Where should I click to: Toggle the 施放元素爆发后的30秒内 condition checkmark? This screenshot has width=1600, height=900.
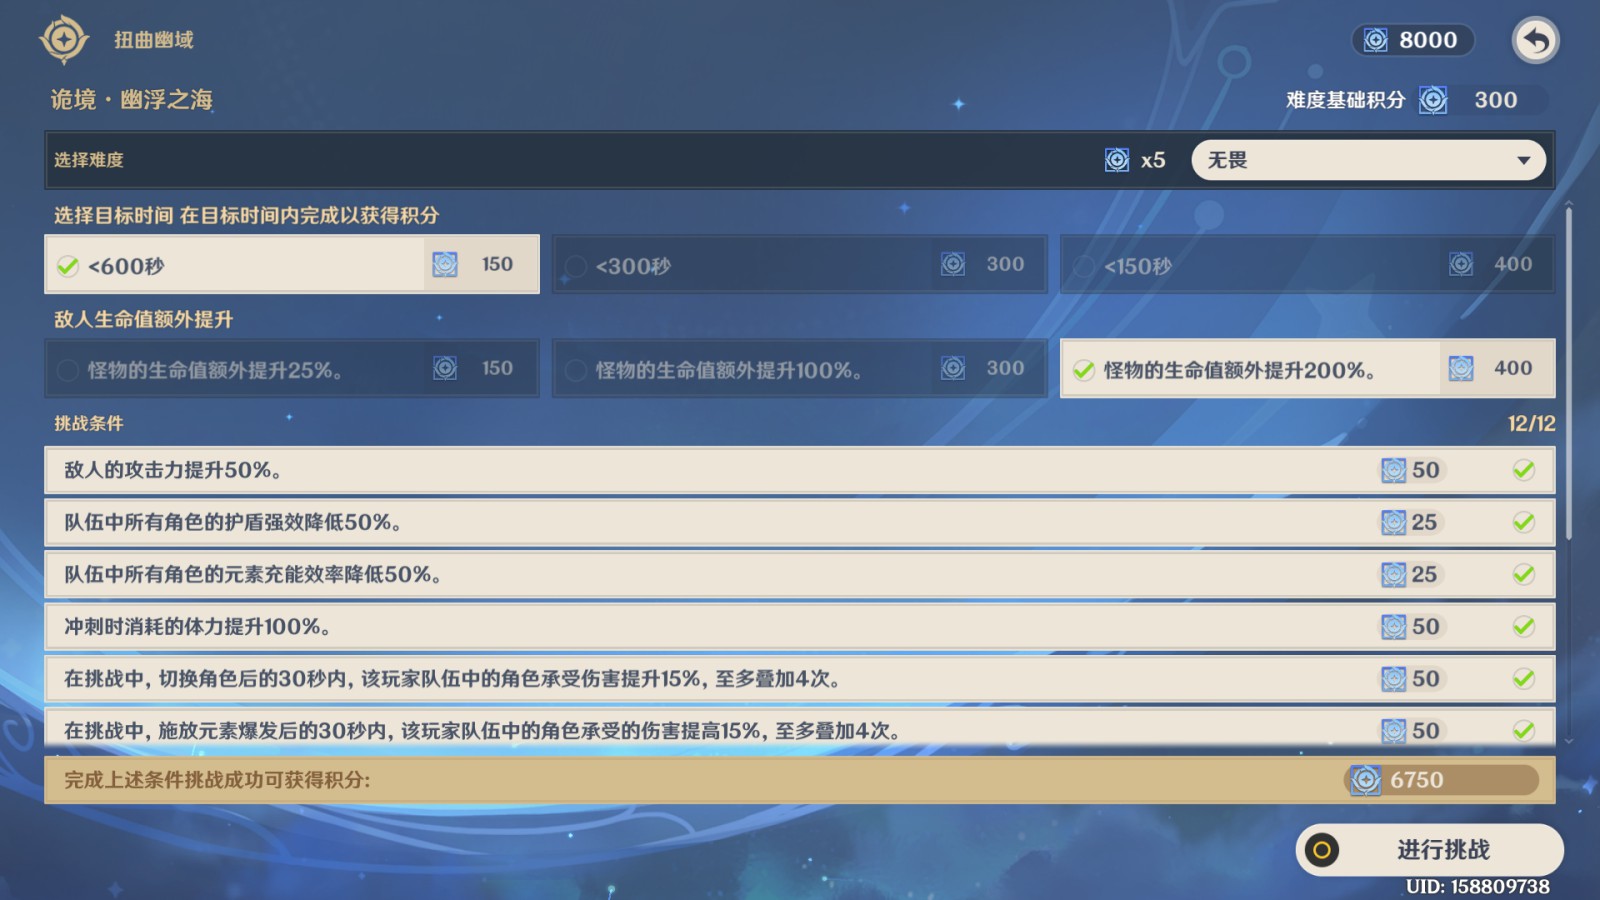tap(1523, 730)
